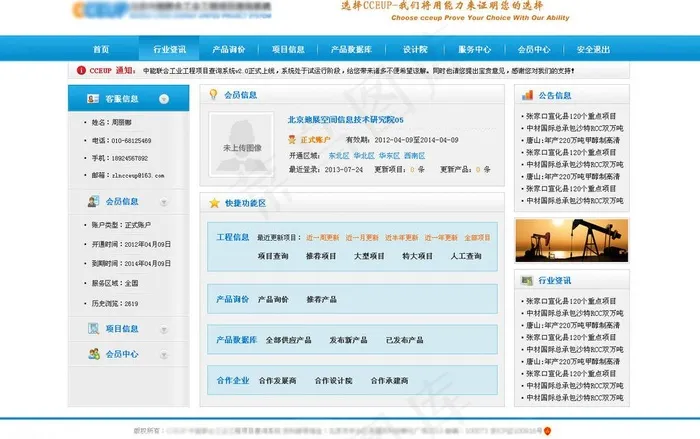Switch to the 产品数据库 navigation tab
Image resolution: width=700 pixels, height=439 pixels.
[352, 49]
